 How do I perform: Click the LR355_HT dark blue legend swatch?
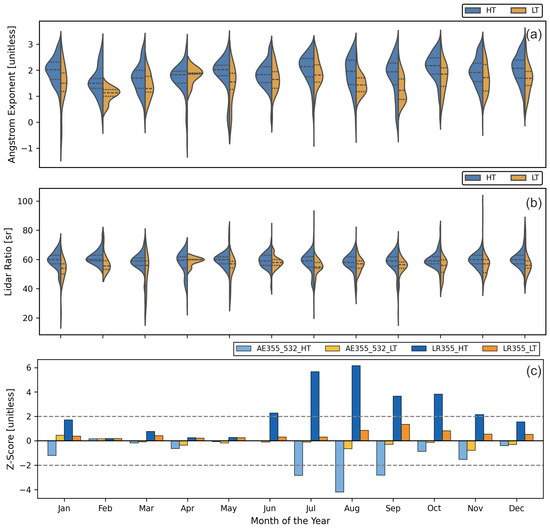click(419, 348)
